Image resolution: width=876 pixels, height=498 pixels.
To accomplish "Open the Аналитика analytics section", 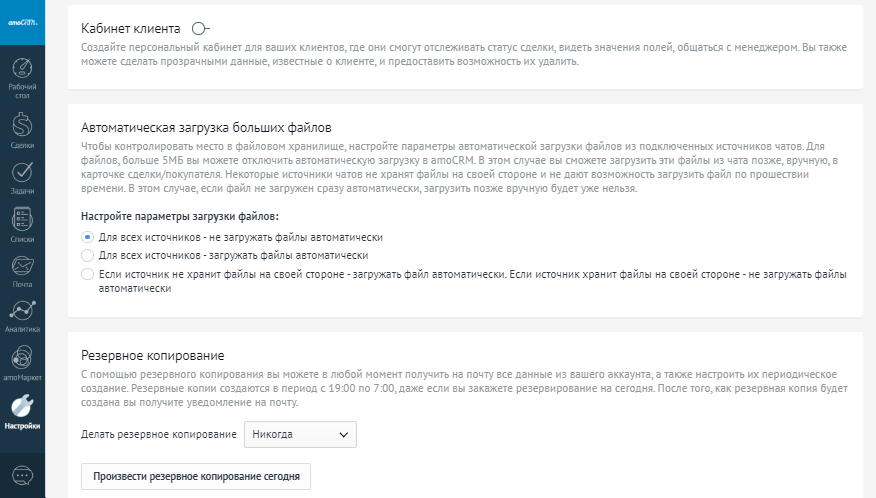I will tap(22, 317).
